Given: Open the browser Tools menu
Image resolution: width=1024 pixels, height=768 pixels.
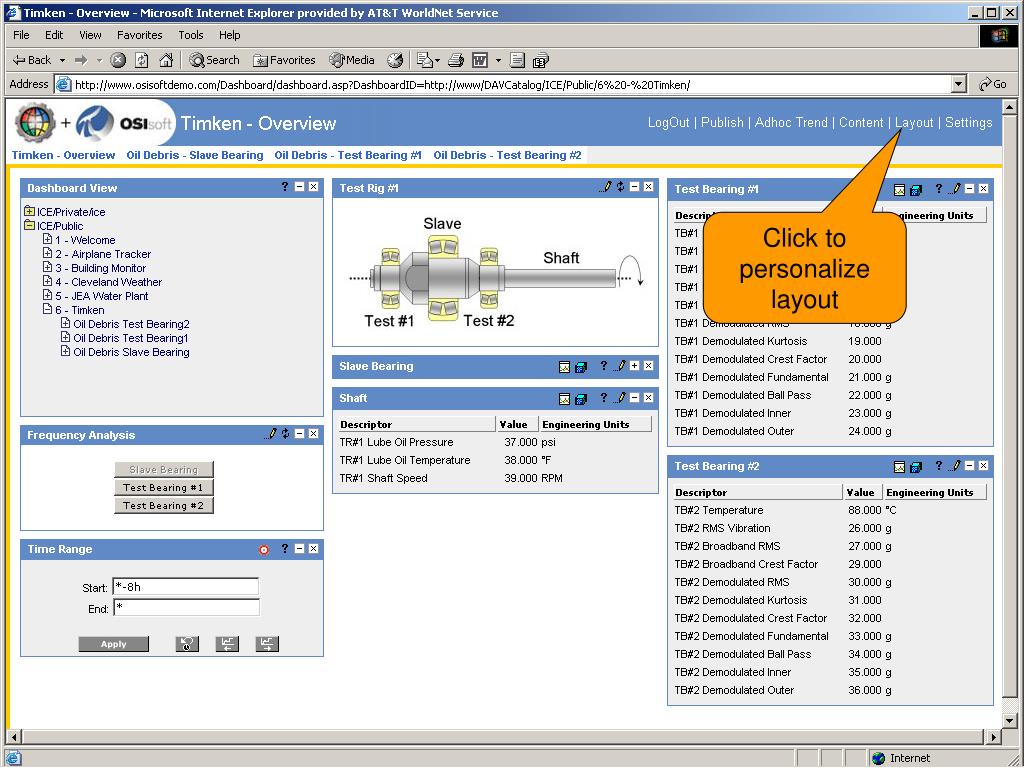Looking at the screenshot, I should (x=191, y=35).
